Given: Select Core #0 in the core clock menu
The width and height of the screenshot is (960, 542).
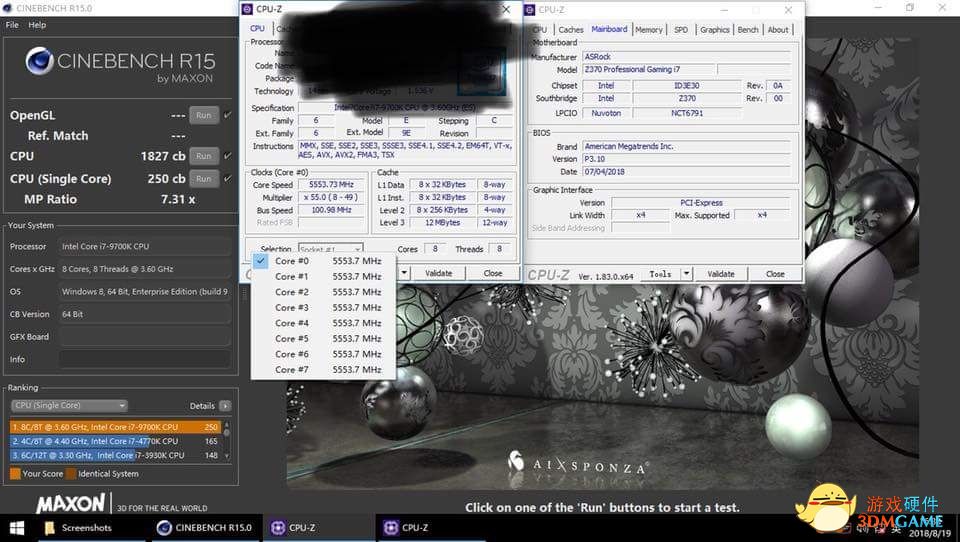Looking at the screenshot, I should point(324,261).
